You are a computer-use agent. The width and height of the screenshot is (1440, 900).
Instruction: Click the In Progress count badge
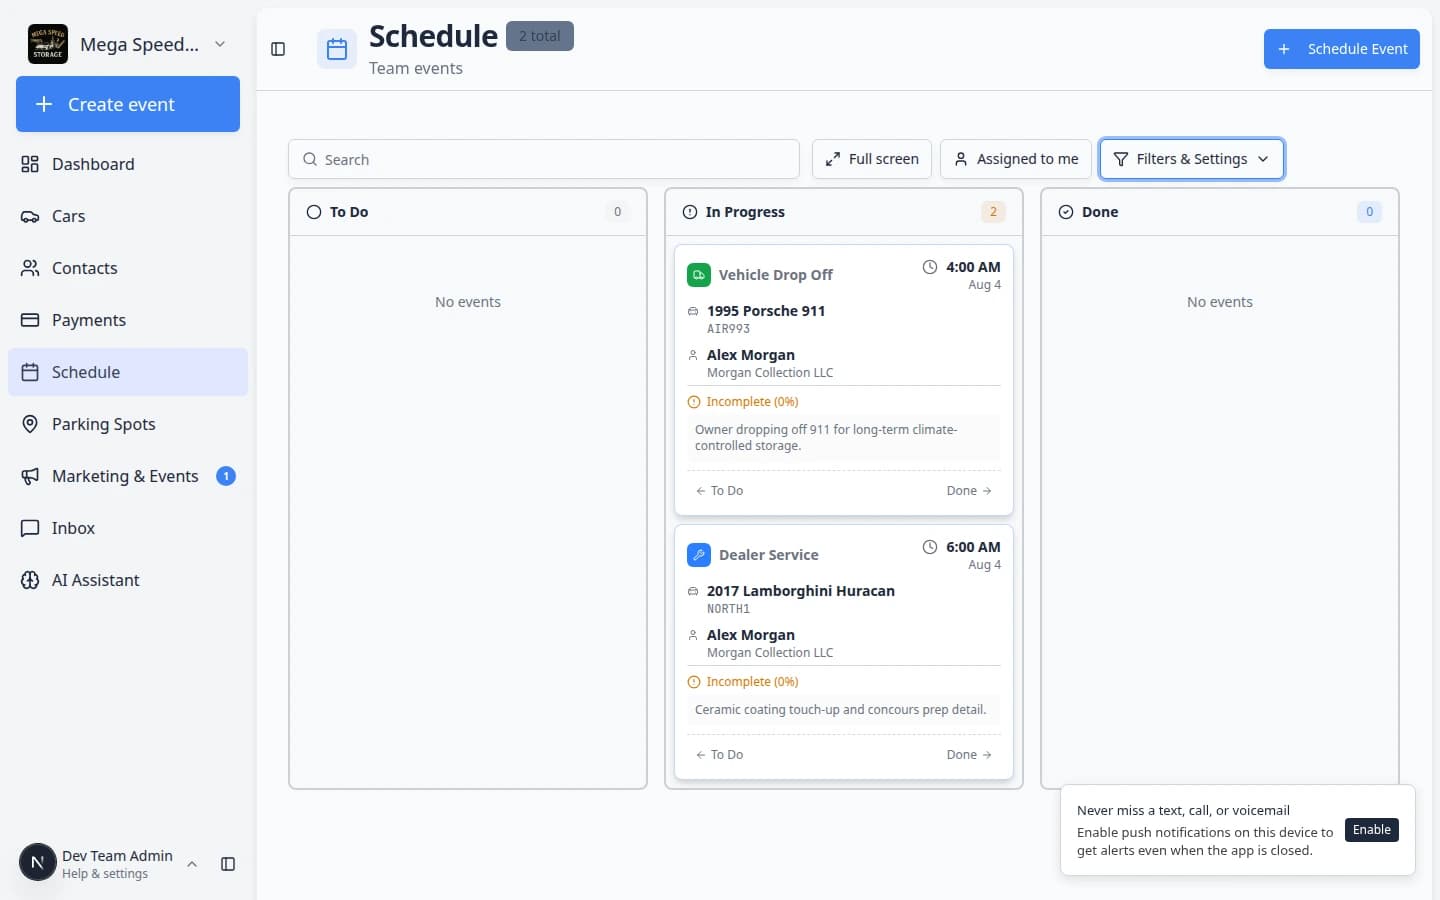993,212
